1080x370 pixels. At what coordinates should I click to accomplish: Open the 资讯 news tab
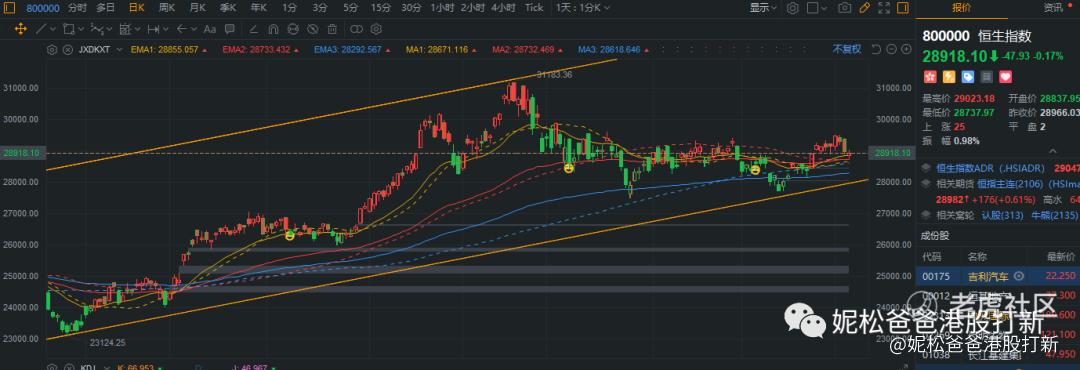tap(1052, 8)
